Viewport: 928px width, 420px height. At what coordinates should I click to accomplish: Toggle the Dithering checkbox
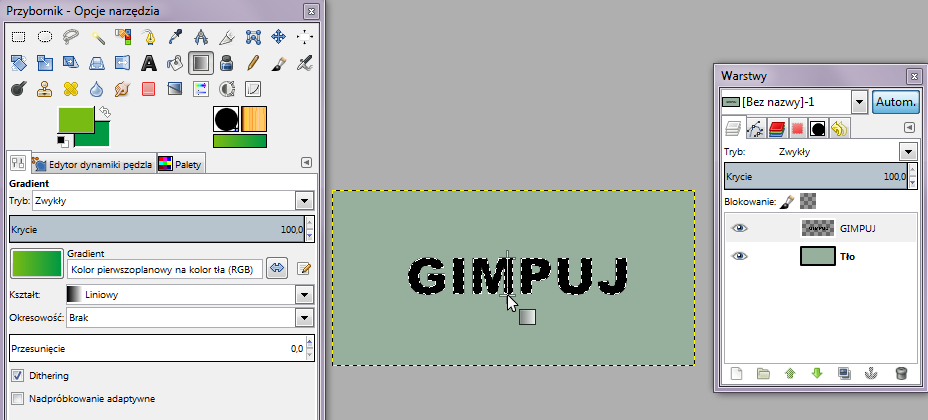[x=18, y=376]
